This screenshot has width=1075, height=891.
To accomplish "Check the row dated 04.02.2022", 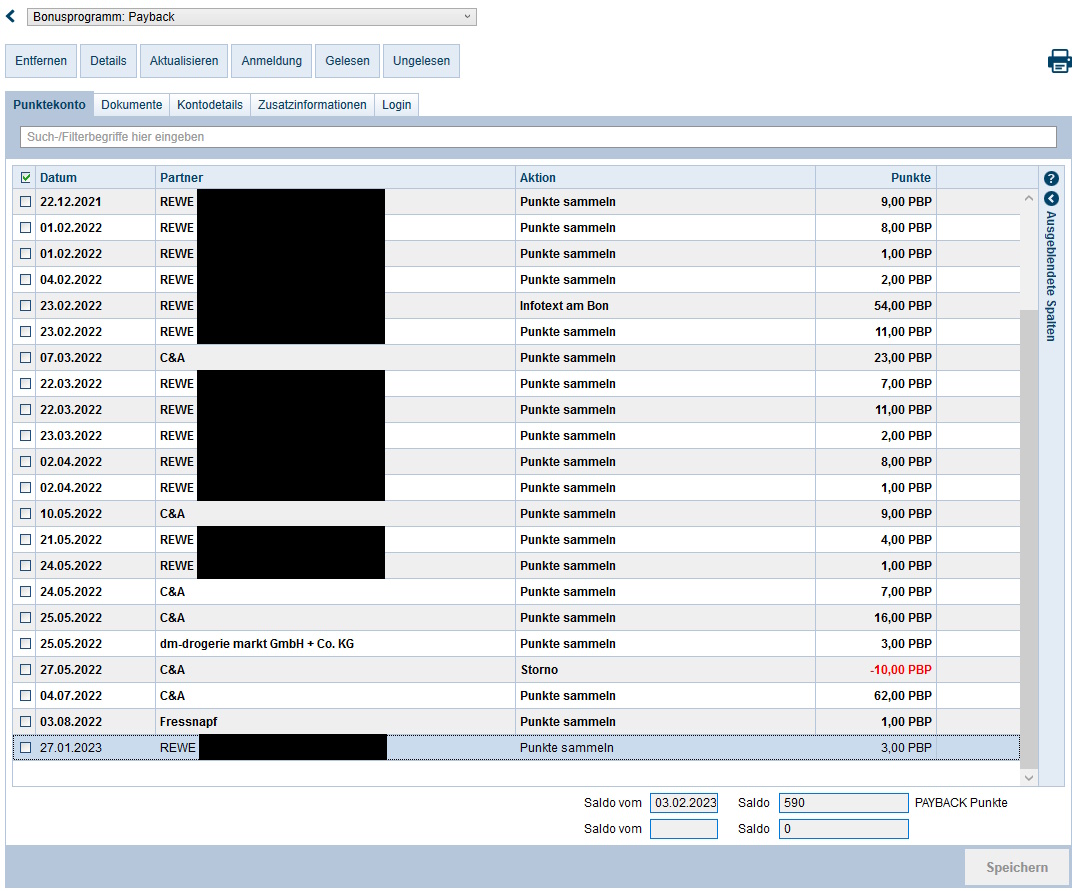I will [26, 280].
